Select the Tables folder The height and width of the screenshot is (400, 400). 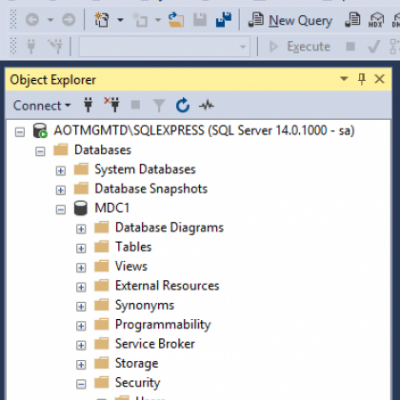[x=133, y=247]
